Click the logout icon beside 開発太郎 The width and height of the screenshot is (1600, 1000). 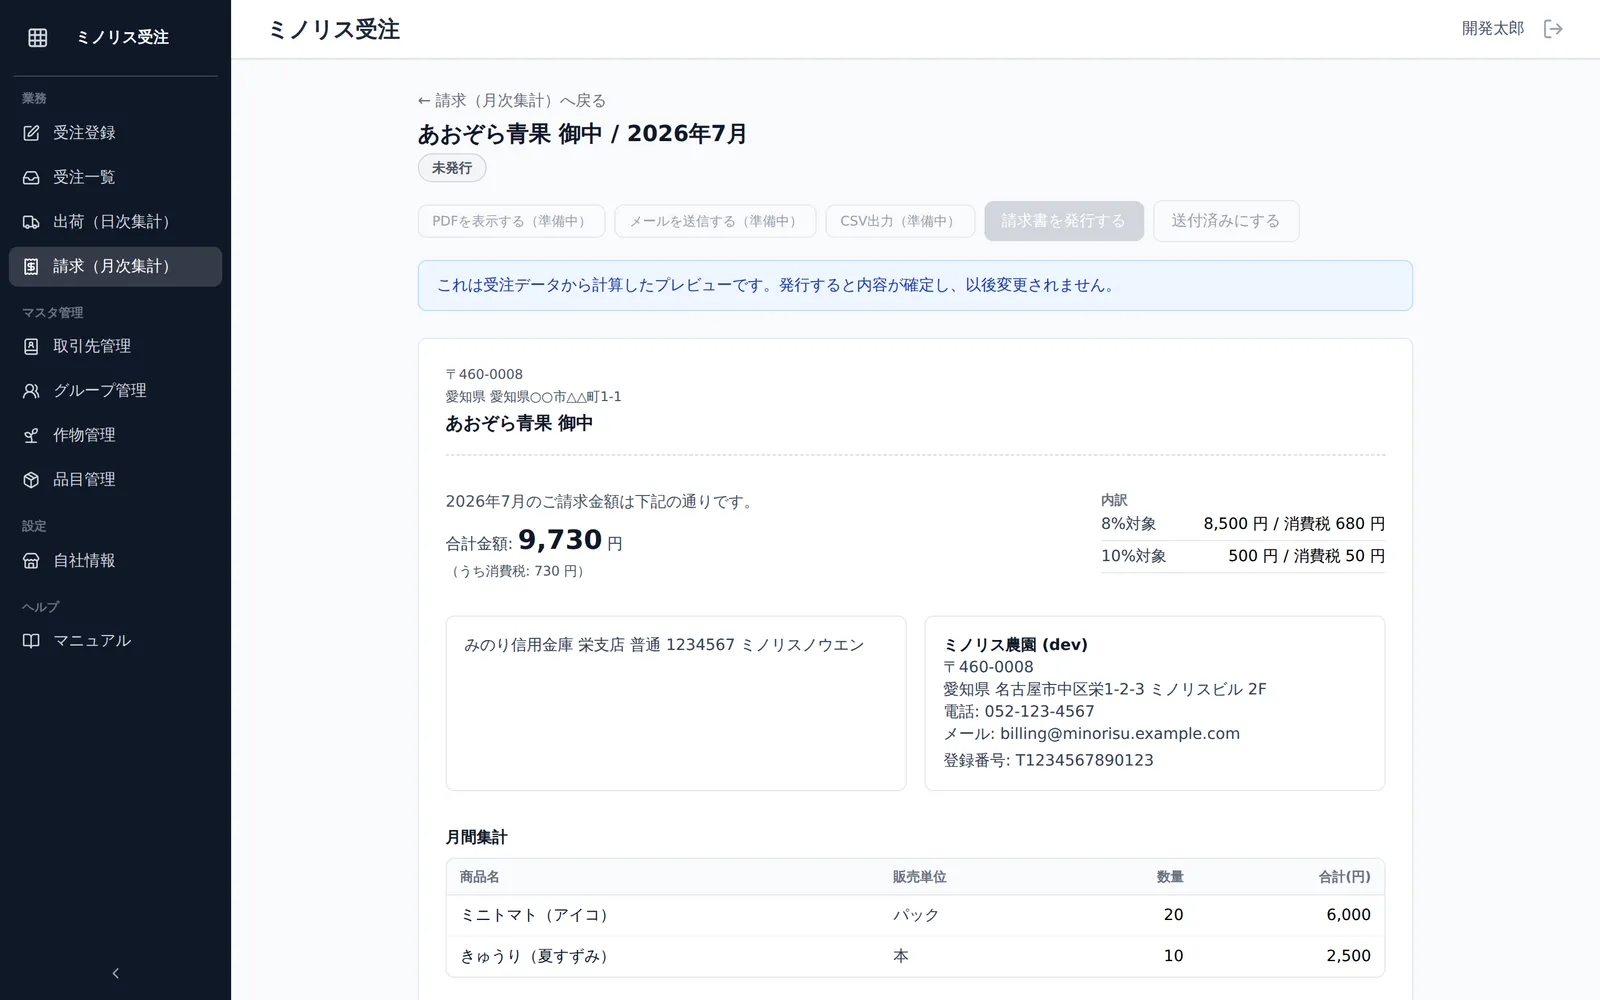(1553, 29)
